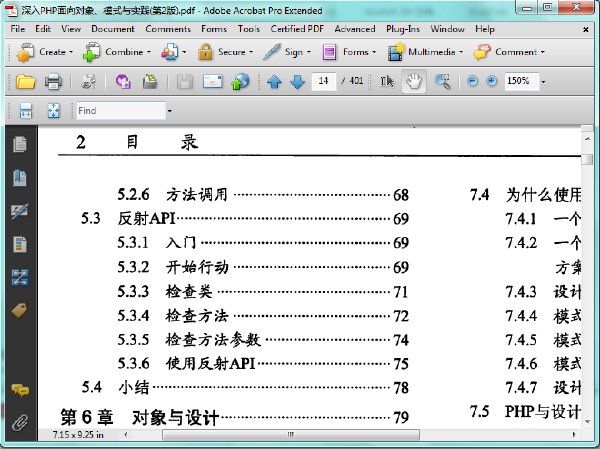Expand the Combine dropdown arrow
Viewport: 600px width, 449px height.
click(x=149, y=52)
